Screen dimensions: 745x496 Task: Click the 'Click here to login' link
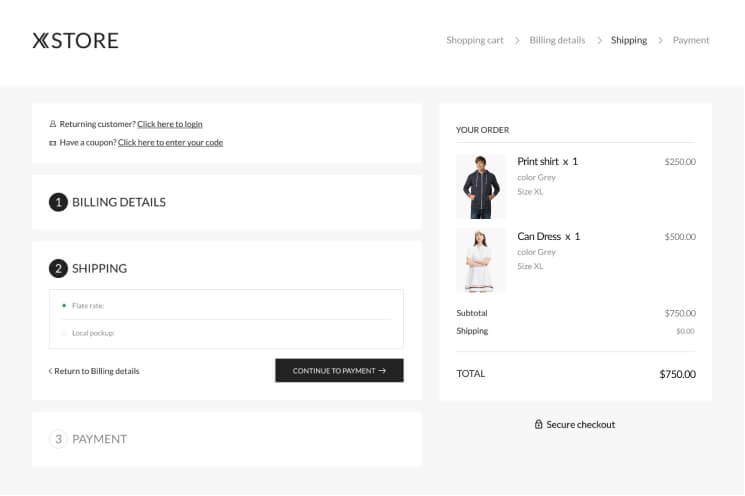tap(170, 124)
